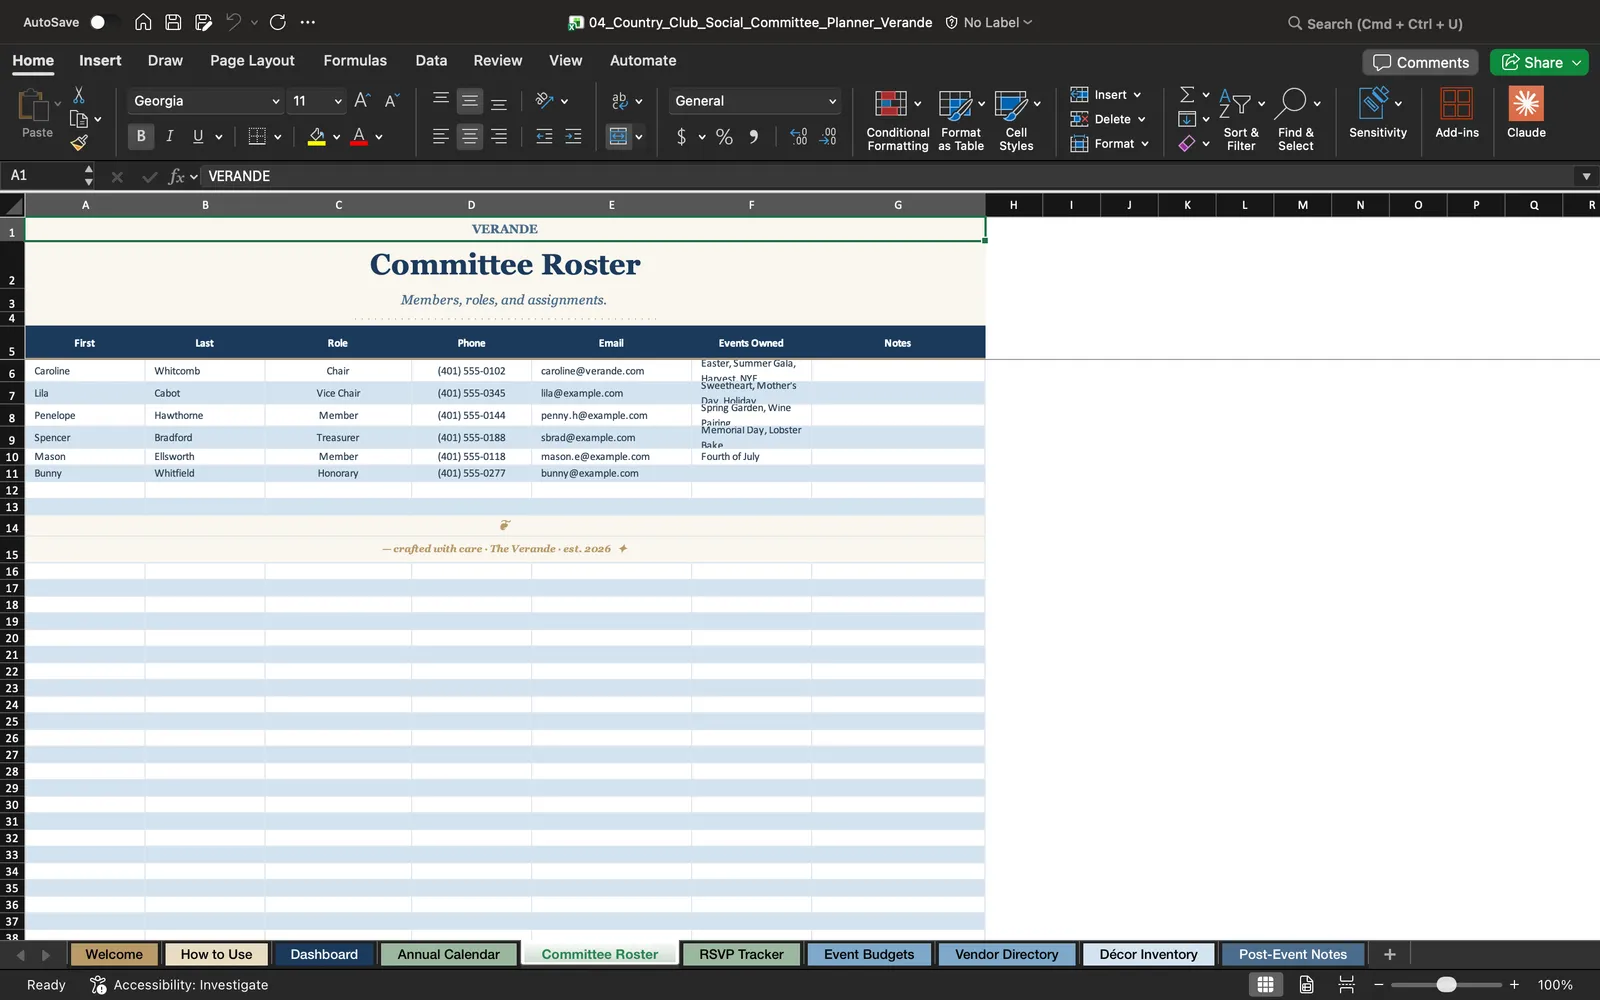The image size is (1600, 1000).
Task: Open the RSVP Tracker sheet tab
Action: click(741, 954)
